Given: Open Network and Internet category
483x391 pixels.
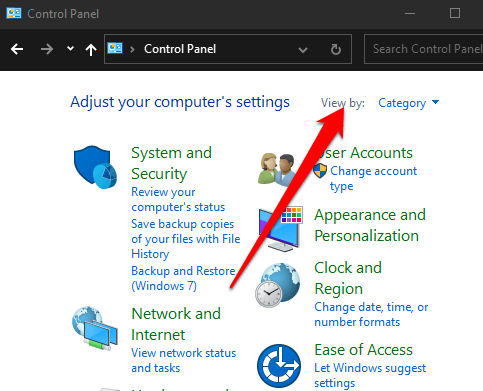Looking at the screenshot, I should pyautogui.click(x=176, y=324).
